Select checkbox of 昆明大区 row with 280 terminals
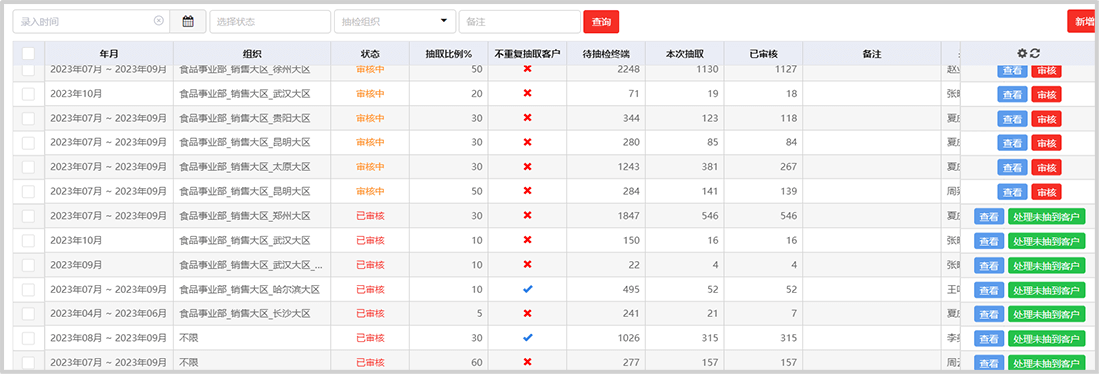 (28, 142)
